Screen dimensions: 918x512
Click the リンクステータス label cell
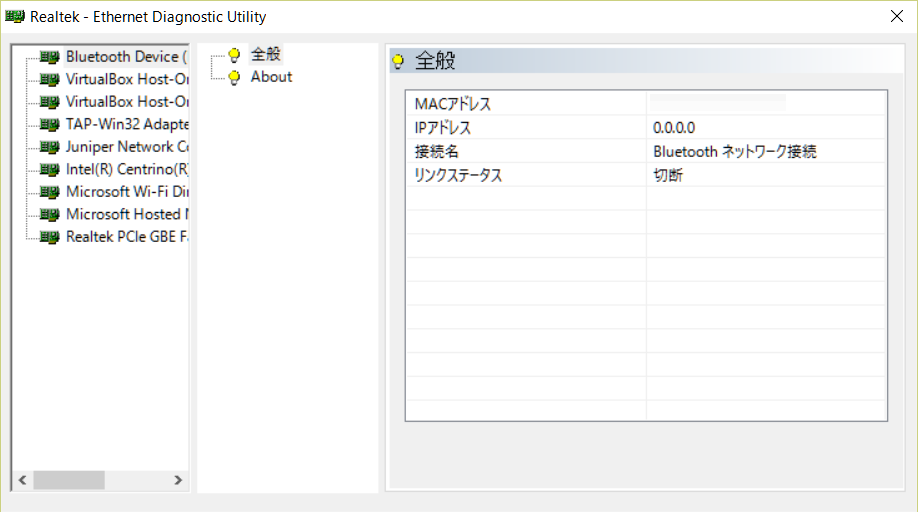526,175
